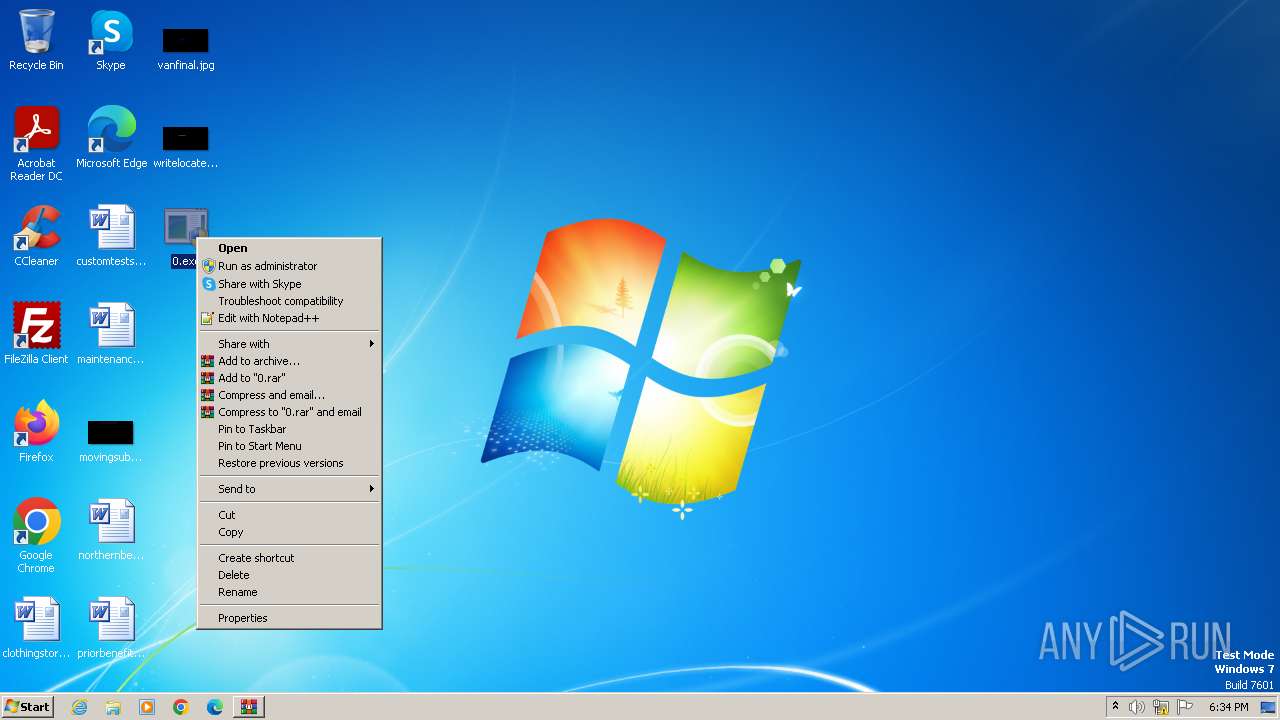Select Troubleshoot compatibility
1280x720 pixels.
[x=290, y=301]
